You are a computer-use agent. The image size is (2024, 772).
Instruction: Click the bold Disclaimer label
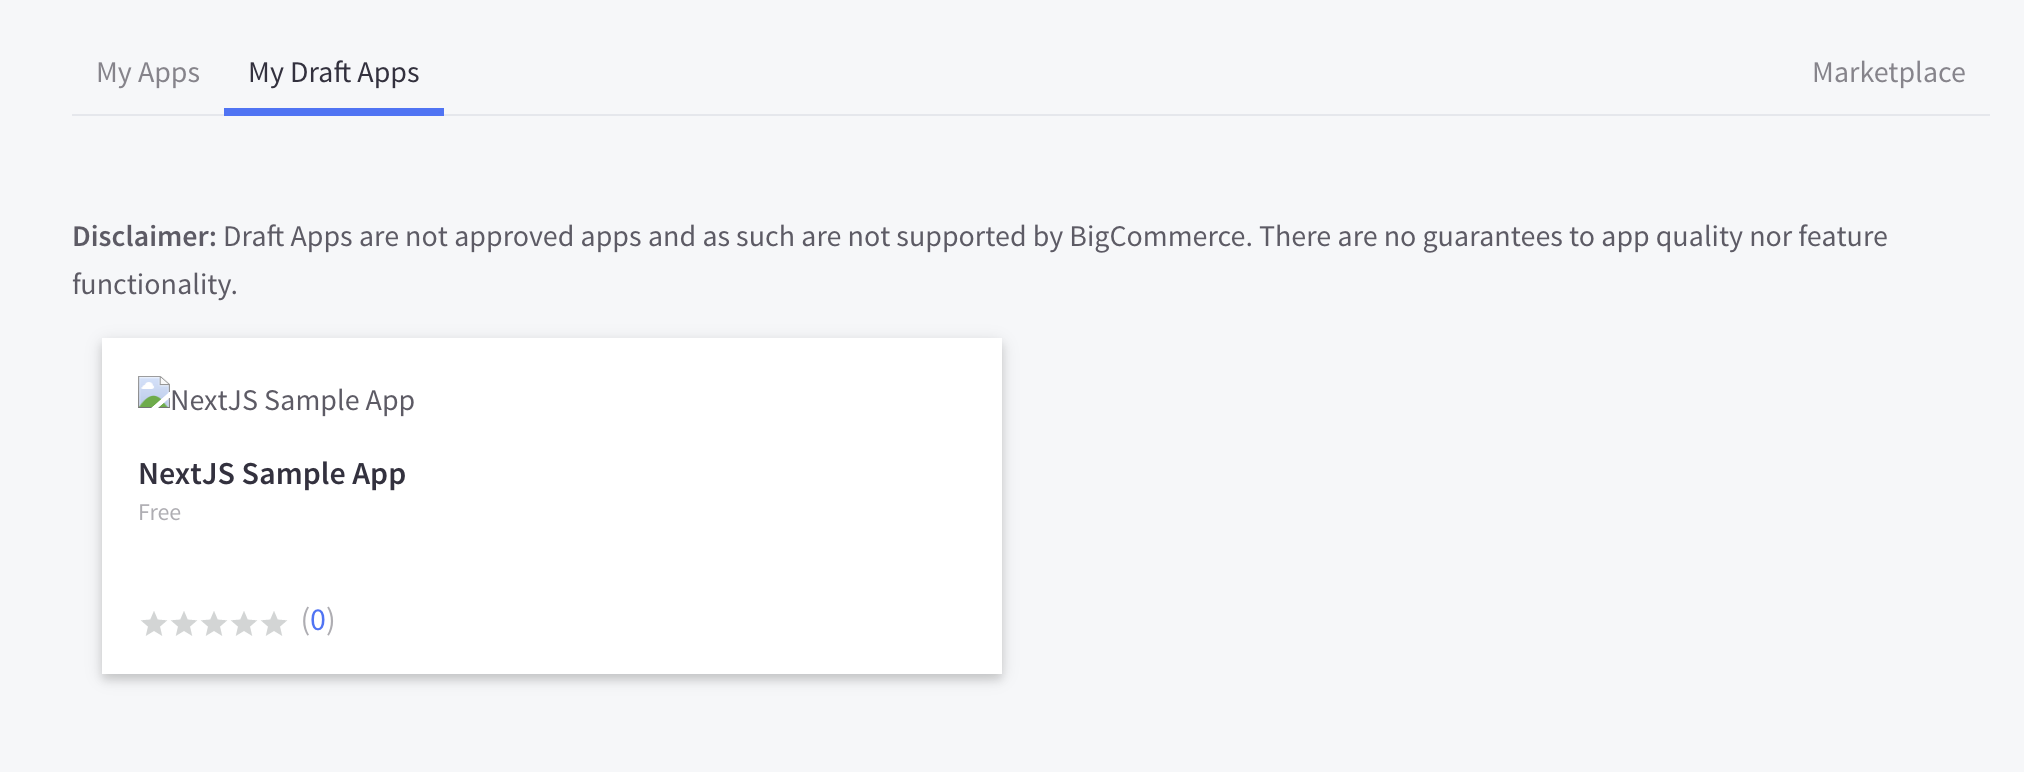(x=144, y=237)
